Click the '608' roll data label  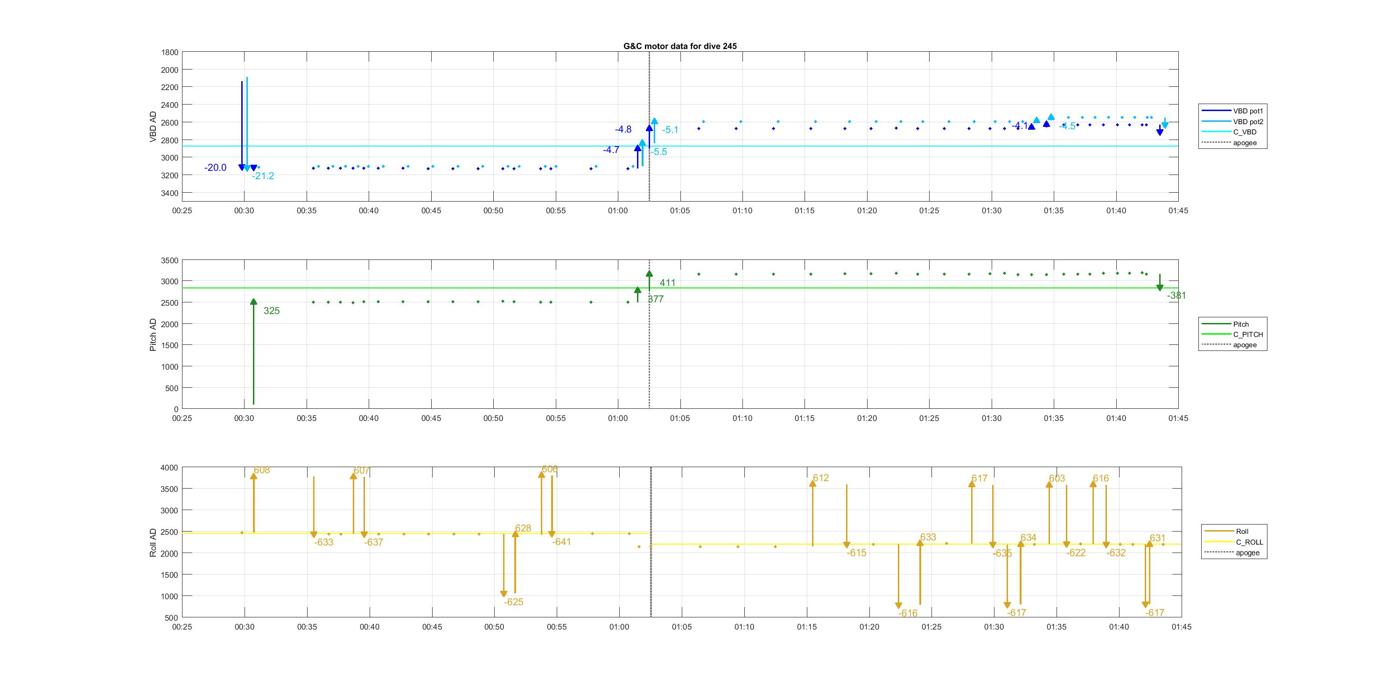tap(262, 470)
